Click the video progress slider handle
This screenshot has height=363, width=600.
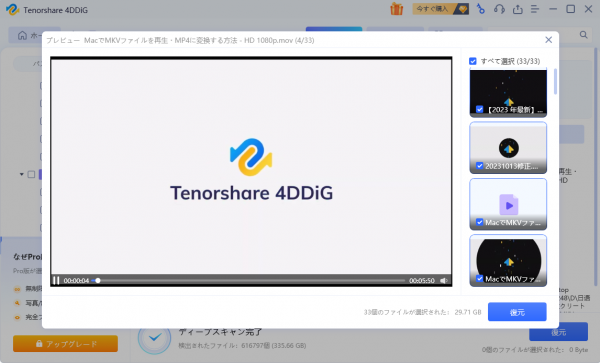click(x=98, y=280)
